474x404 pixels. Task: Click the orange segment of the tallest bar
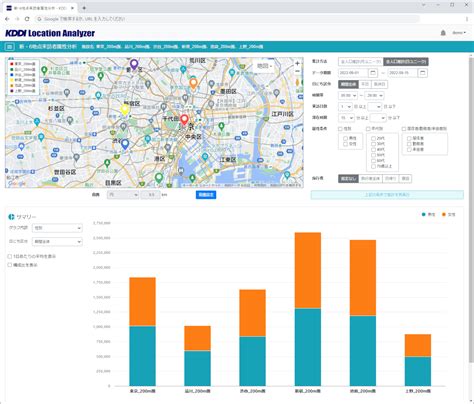tap(308, 270)
